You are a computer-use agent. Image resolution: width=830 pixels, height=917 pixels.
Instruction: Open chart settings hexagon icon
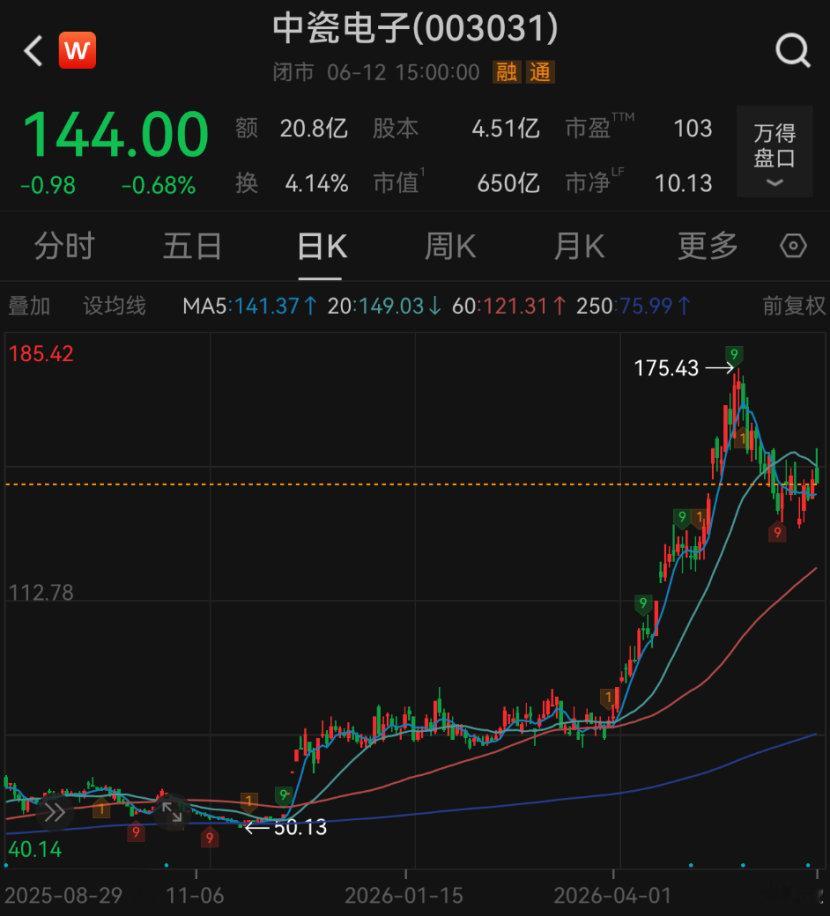coord(793,246)
